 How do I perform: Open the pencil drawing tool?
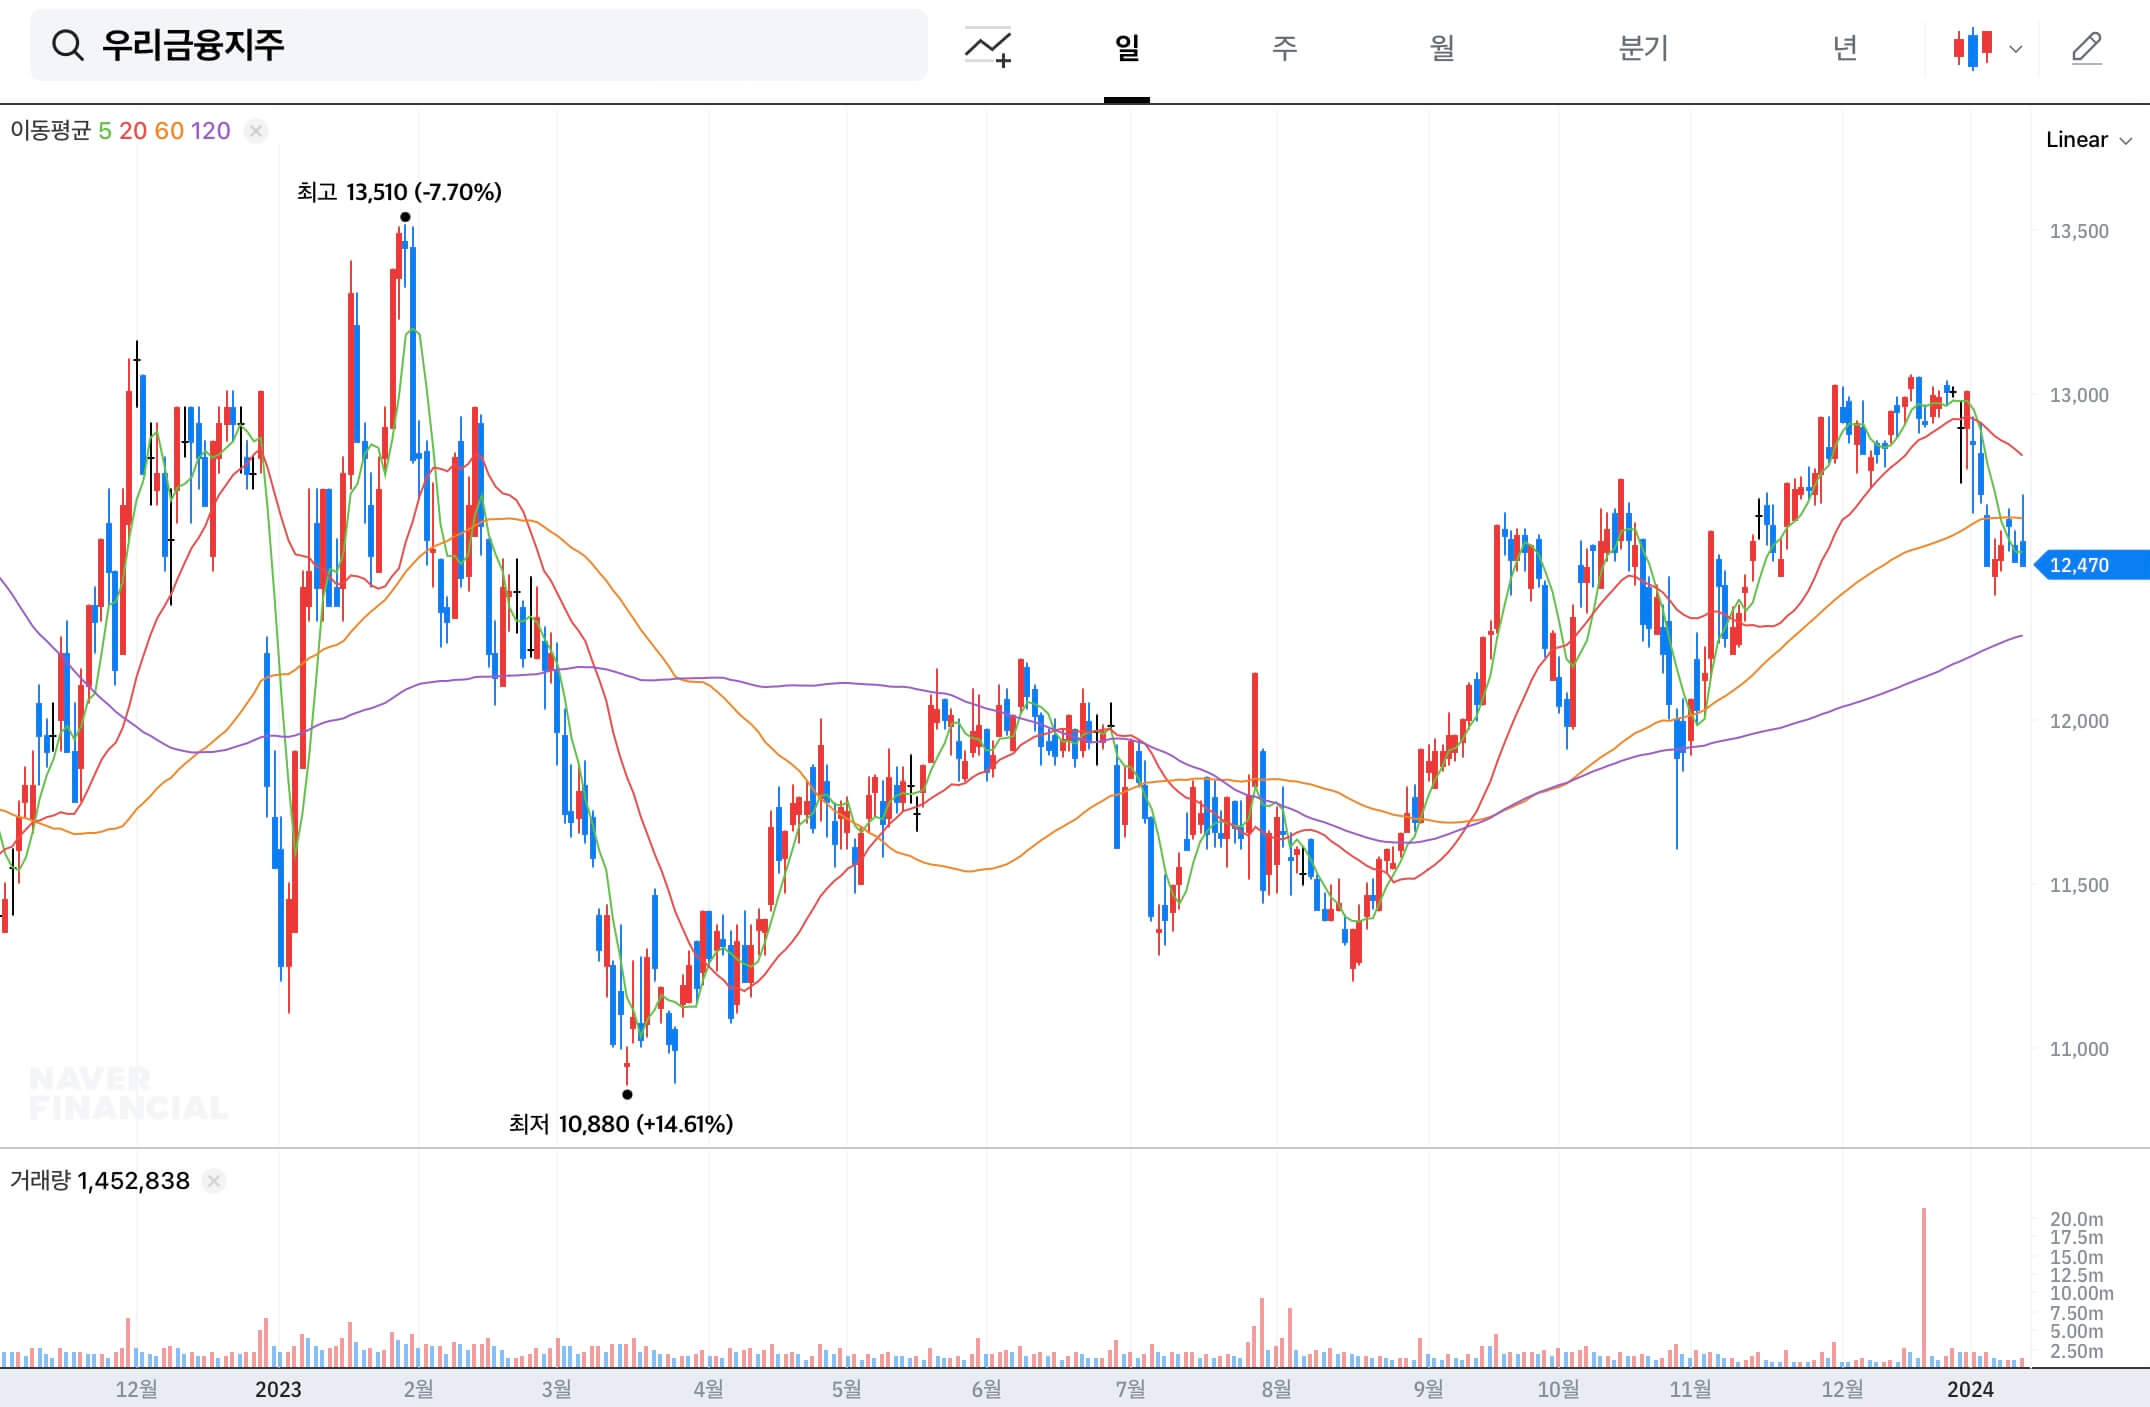pyautogui.click(x=2086, y=47)
